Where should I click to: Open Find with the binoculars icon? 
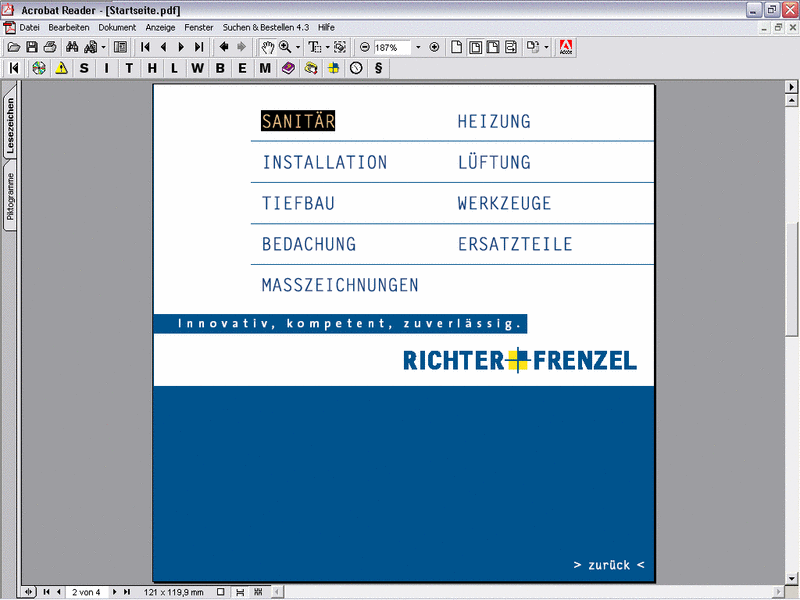click(72, 47)
